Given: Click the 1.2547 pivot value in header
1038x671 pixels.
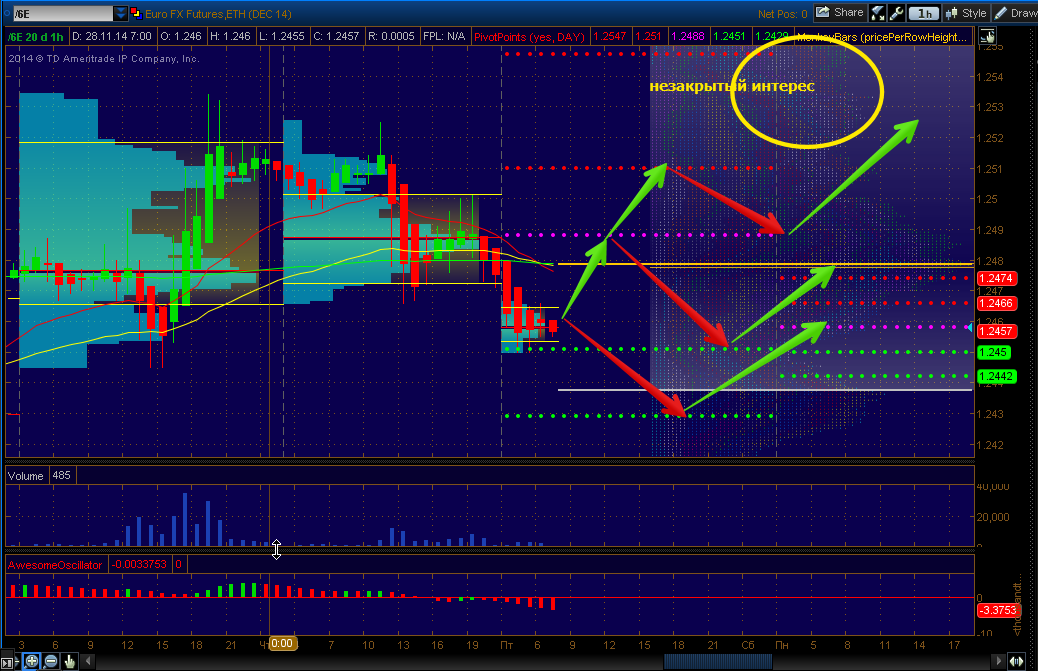Looking at the screenshot, I should pos(609,36).
